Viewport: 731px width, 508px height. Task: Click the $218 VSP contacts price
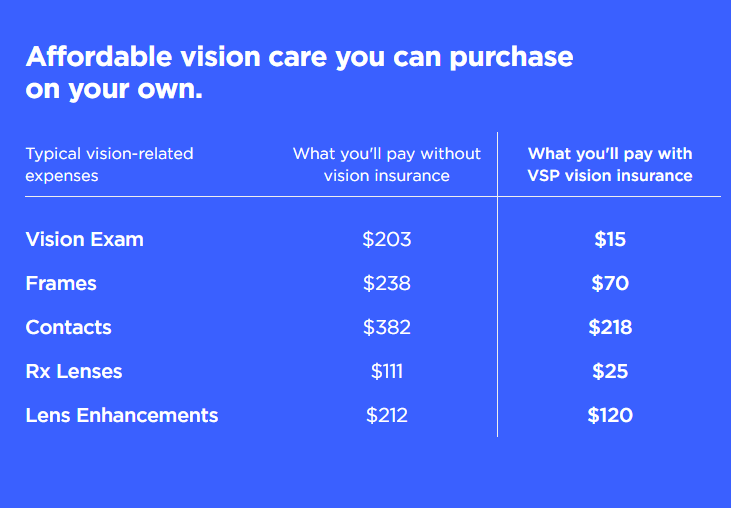click(x=610, y=327)
